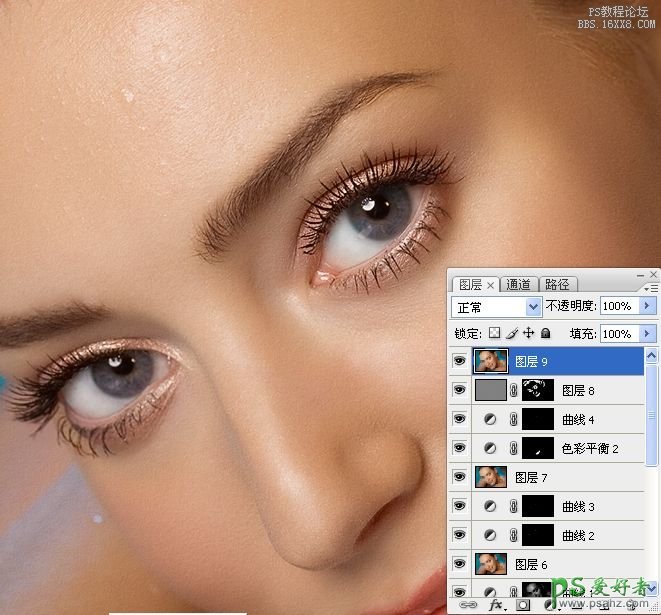Click the link layers icon at panel bottom
The image size is (661, 615).
468,605
